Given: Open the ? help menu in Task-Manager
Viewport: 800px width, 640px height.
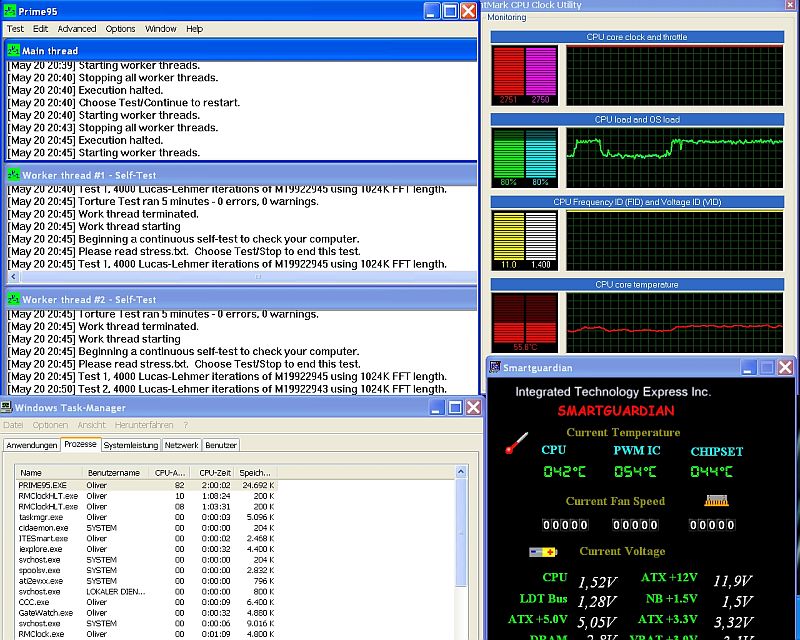Looking at the screenshot, I should [186, 425].
